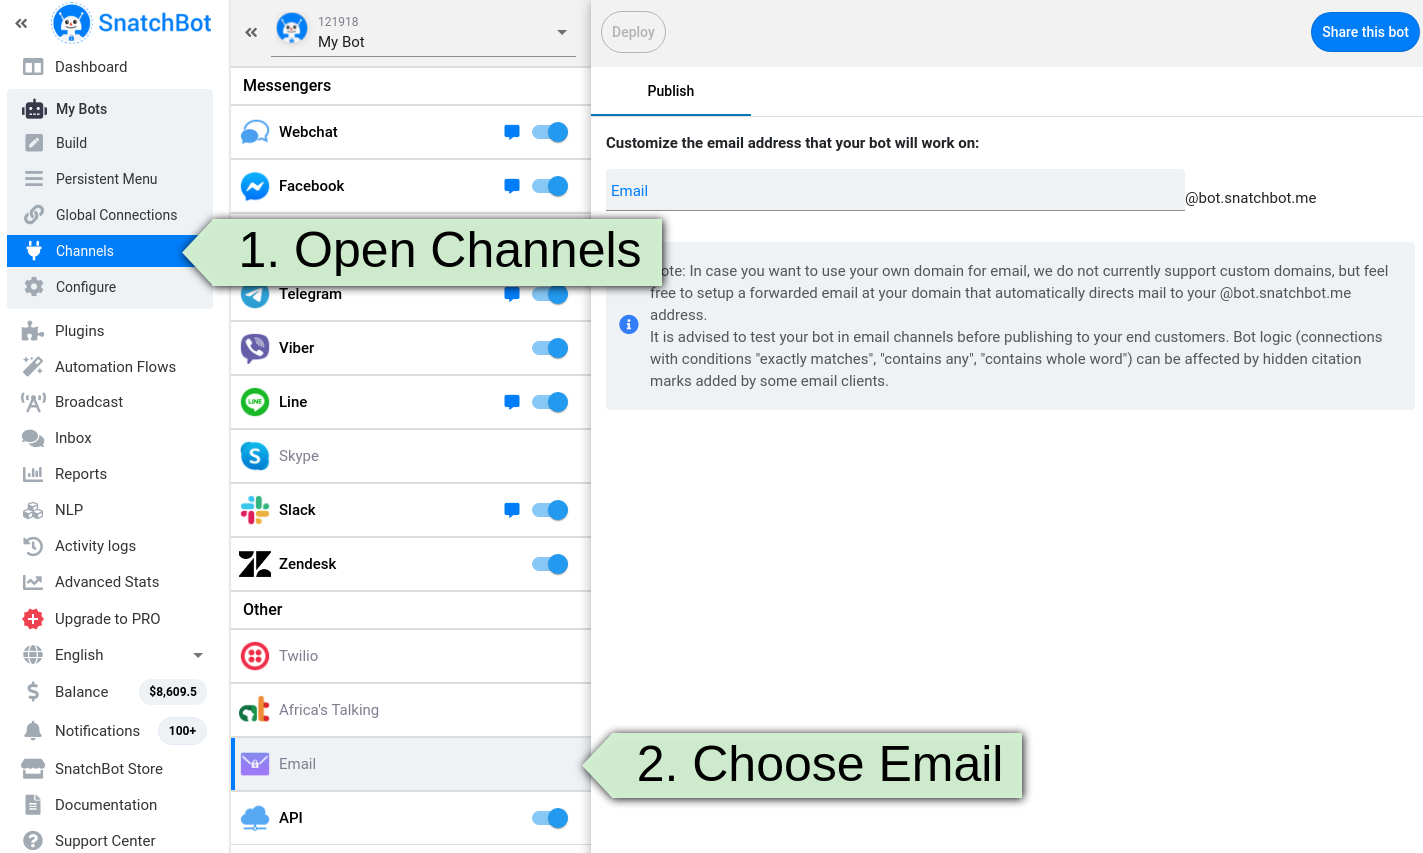Open the My Bot selector dropdown
Image resolution: width=1423 pixels, height=853 pixels.
tap(423, 33)
